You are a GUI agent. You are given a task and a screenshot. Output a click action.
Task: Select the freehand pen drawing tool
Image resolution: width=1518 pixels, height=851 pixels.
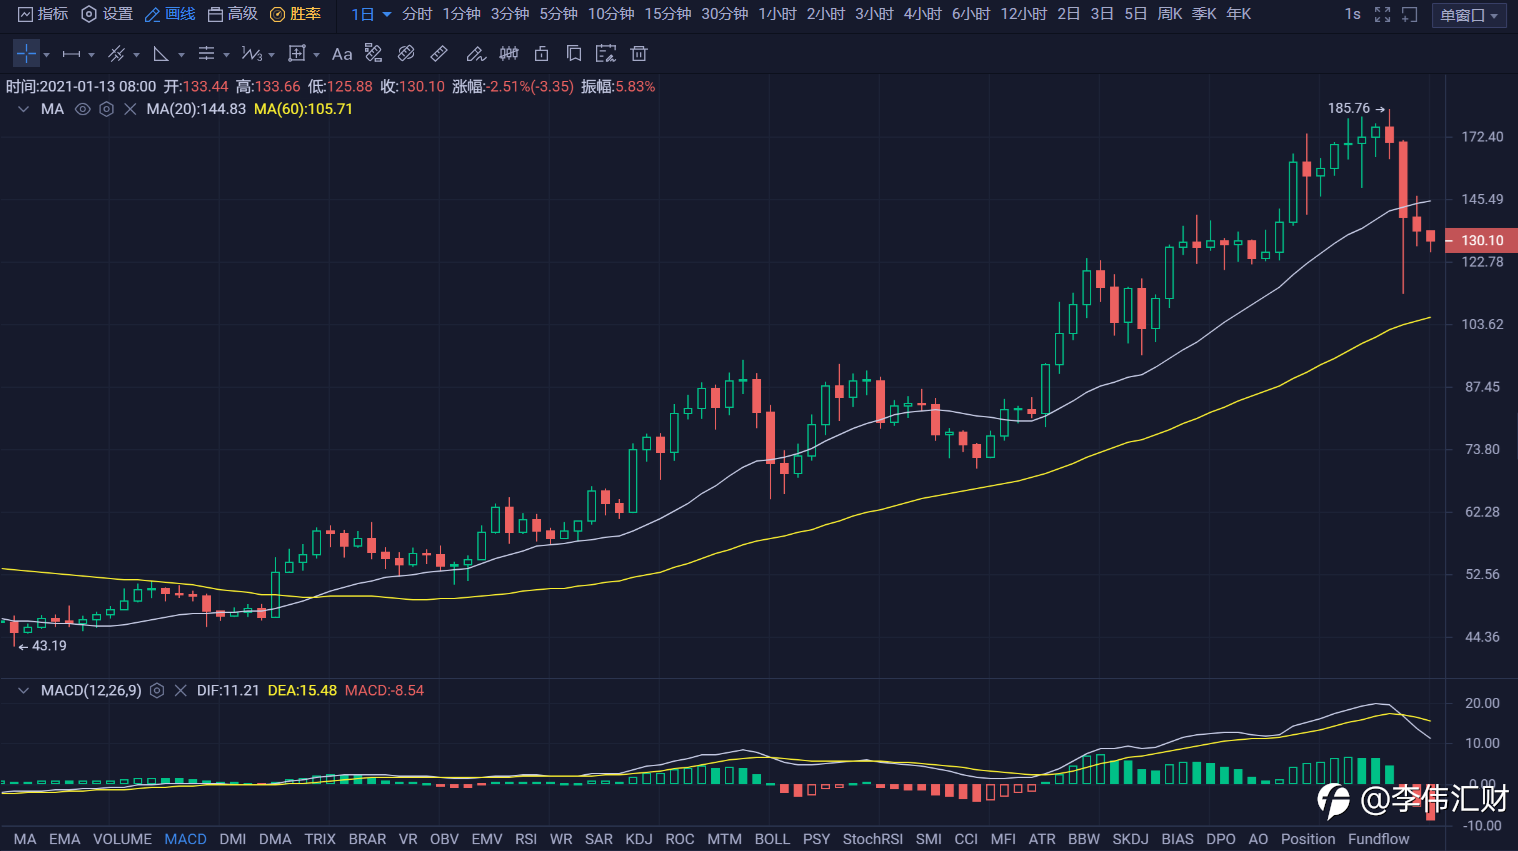click(476, 54)
